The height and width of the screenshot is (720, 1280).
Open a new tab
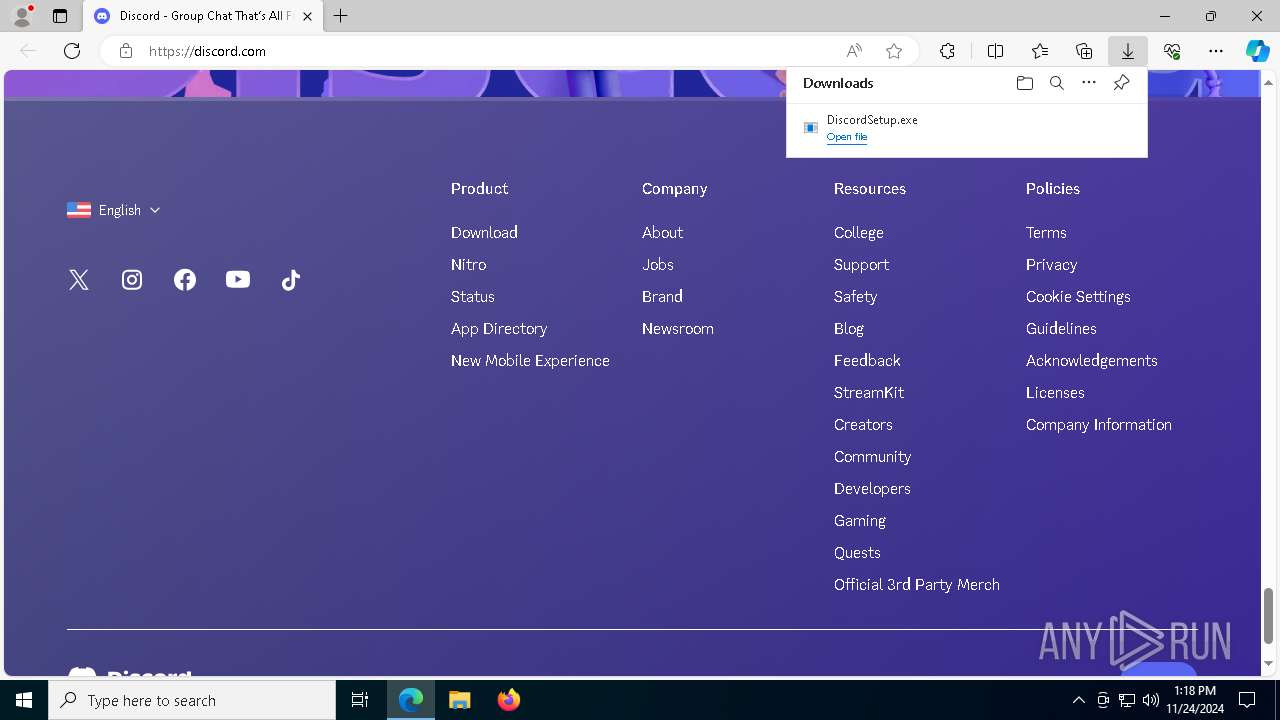coord(341,16)
